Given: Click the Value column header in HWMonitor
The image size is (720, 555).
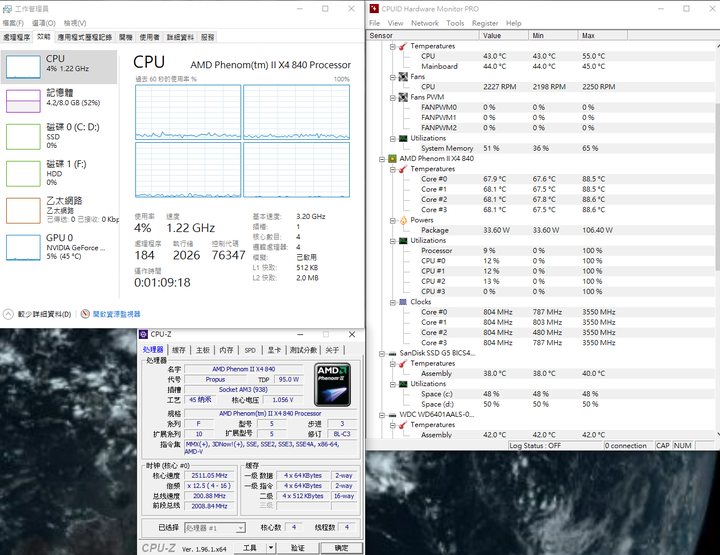Looking at the screenshot, I should pos(504,35).
